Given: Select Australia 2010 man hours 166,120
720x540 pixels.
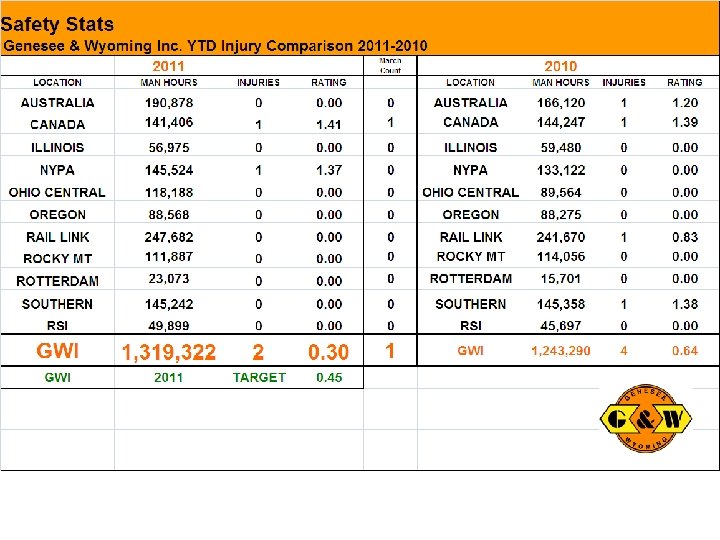Looking at the screenshot, I should (561, 103).
